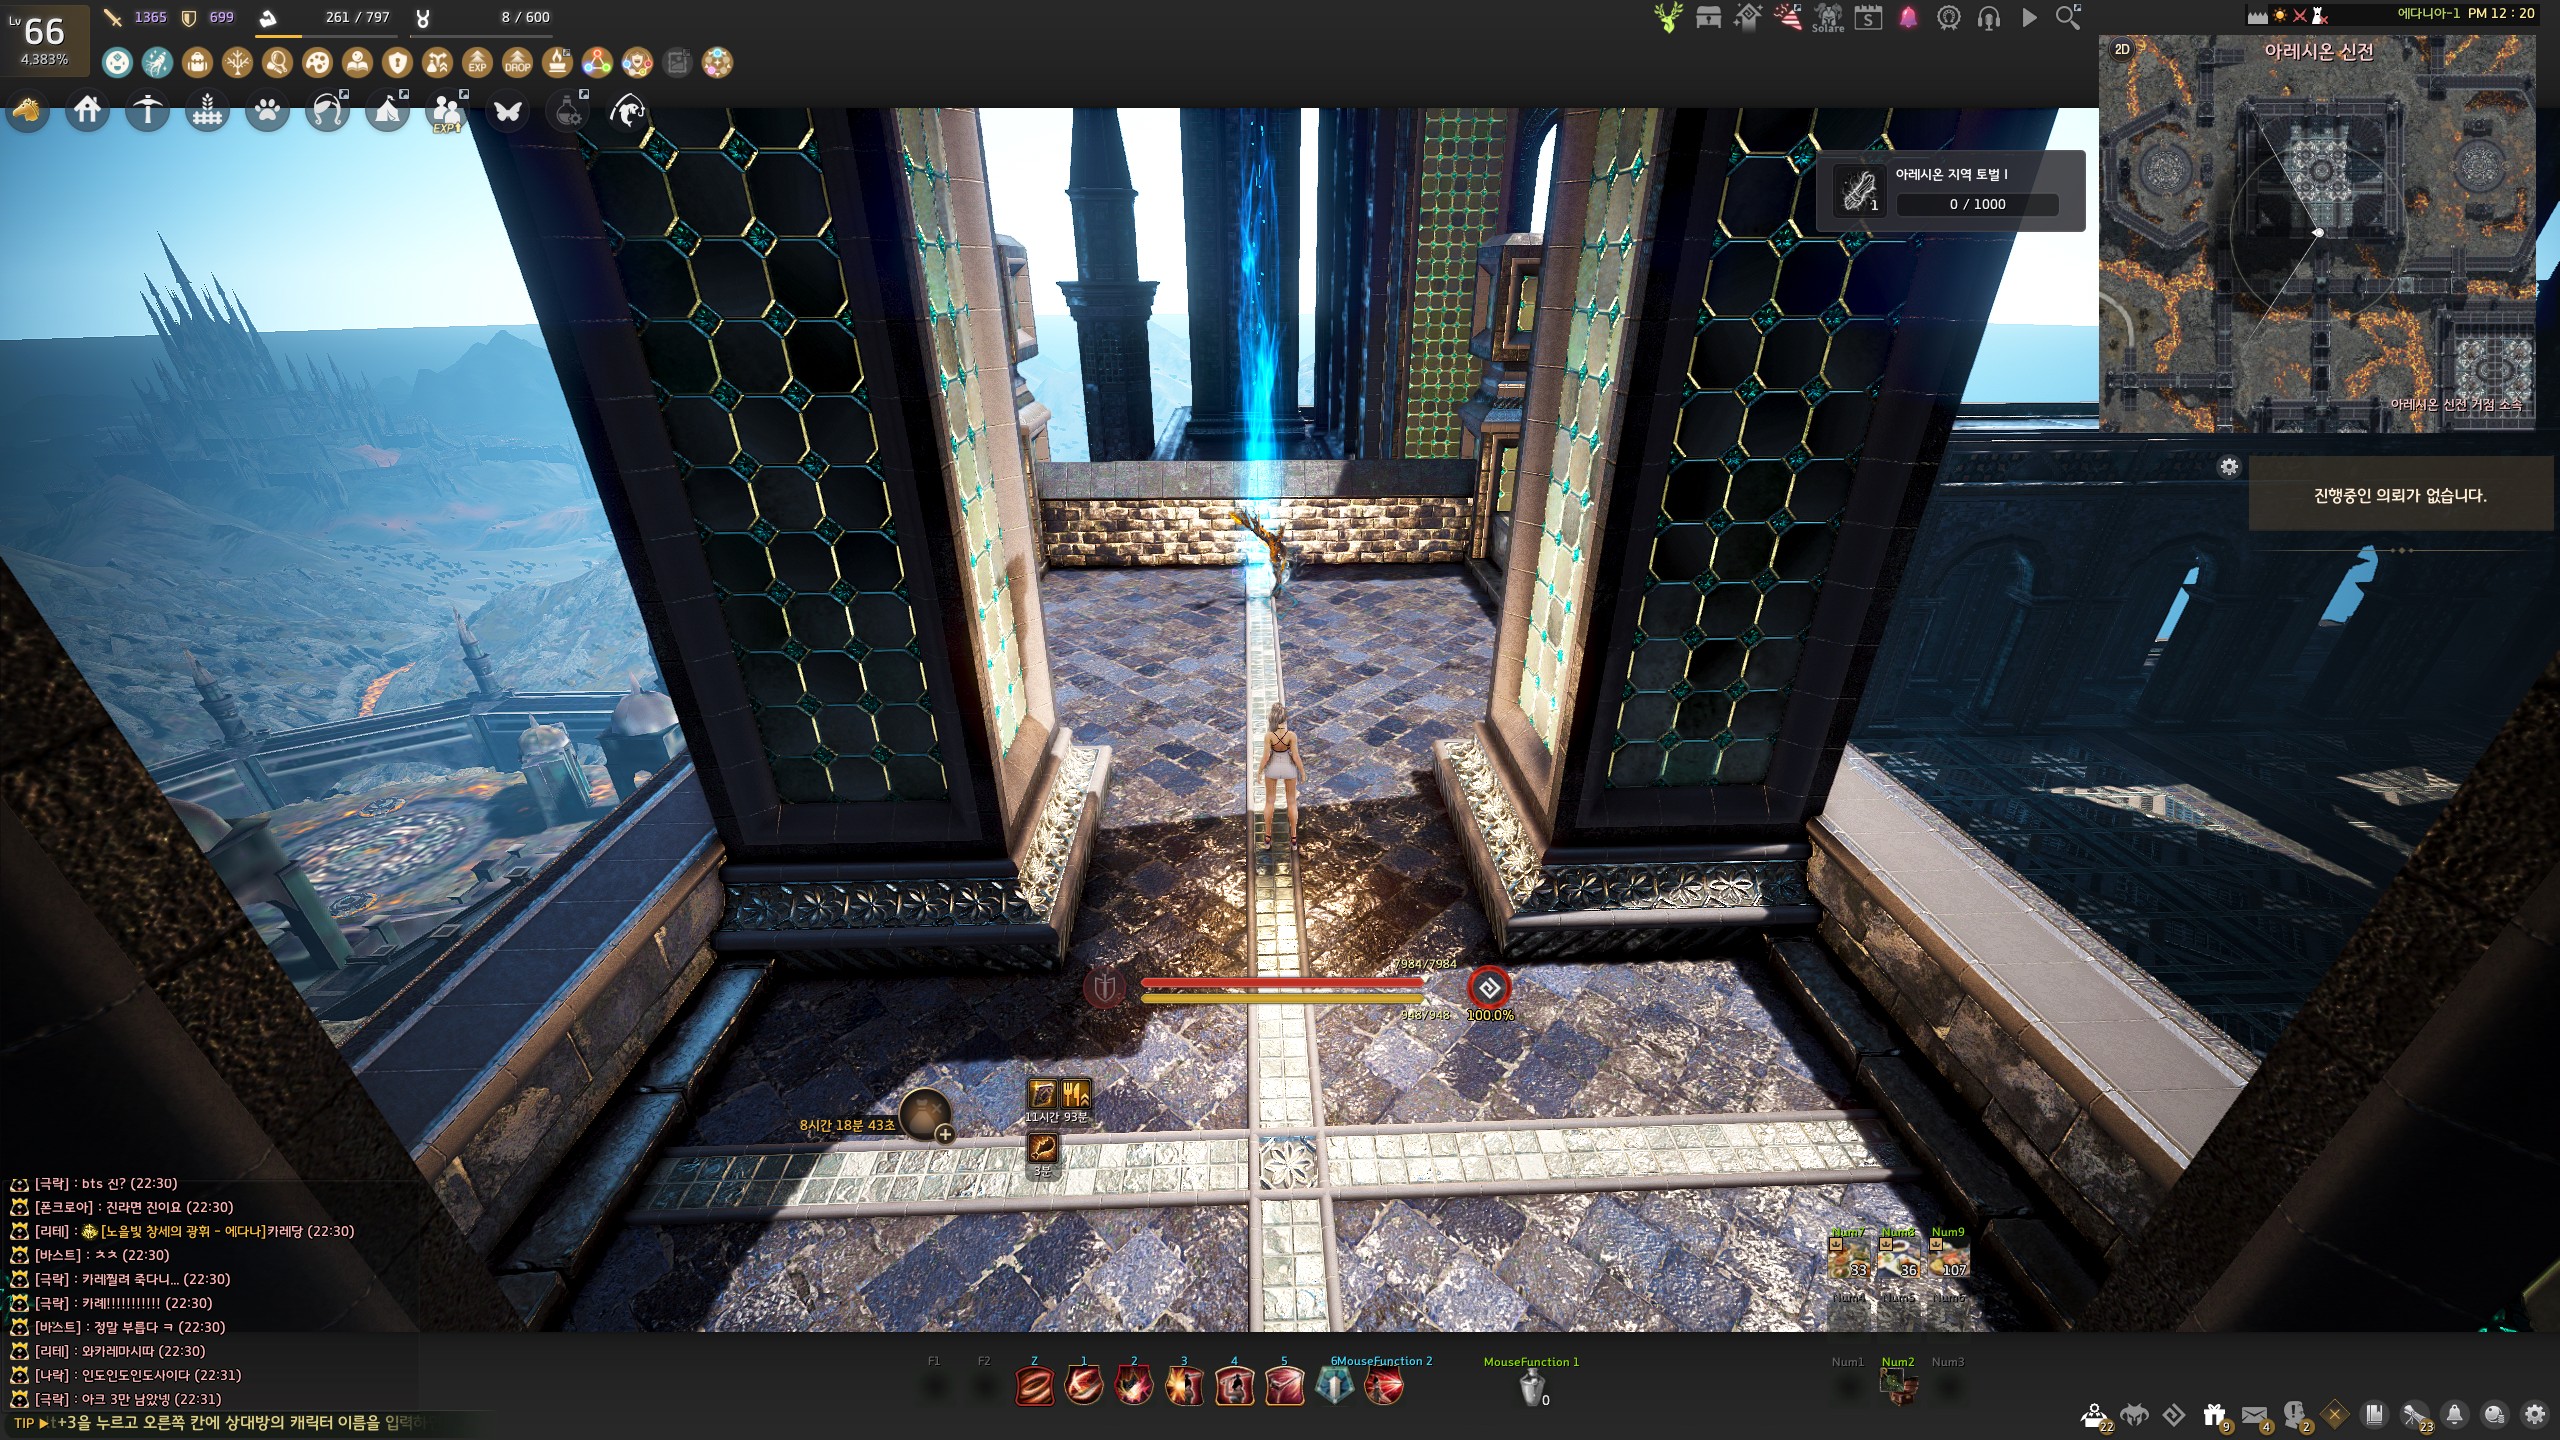Click the 0 / 1000 quest progress bar

click(x=1977, y=204)
